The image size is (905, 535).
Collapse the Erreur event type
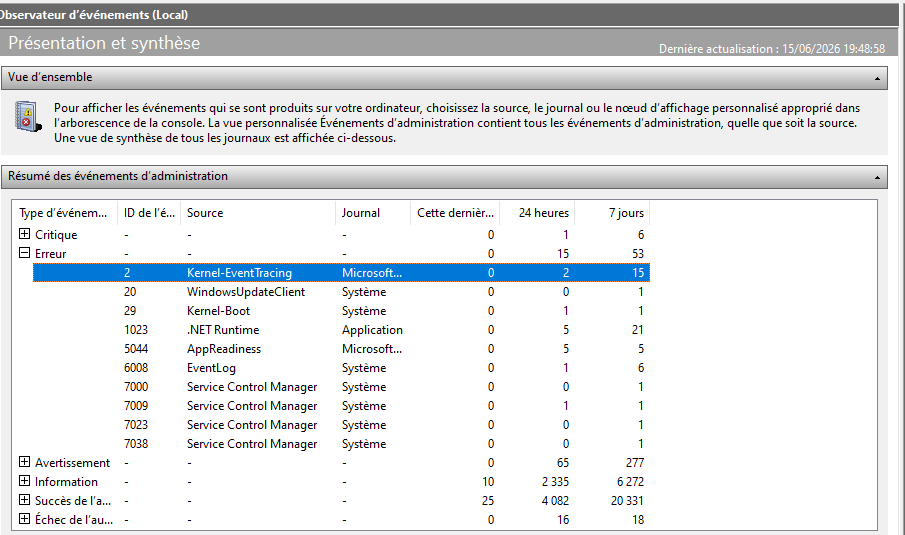24,253
